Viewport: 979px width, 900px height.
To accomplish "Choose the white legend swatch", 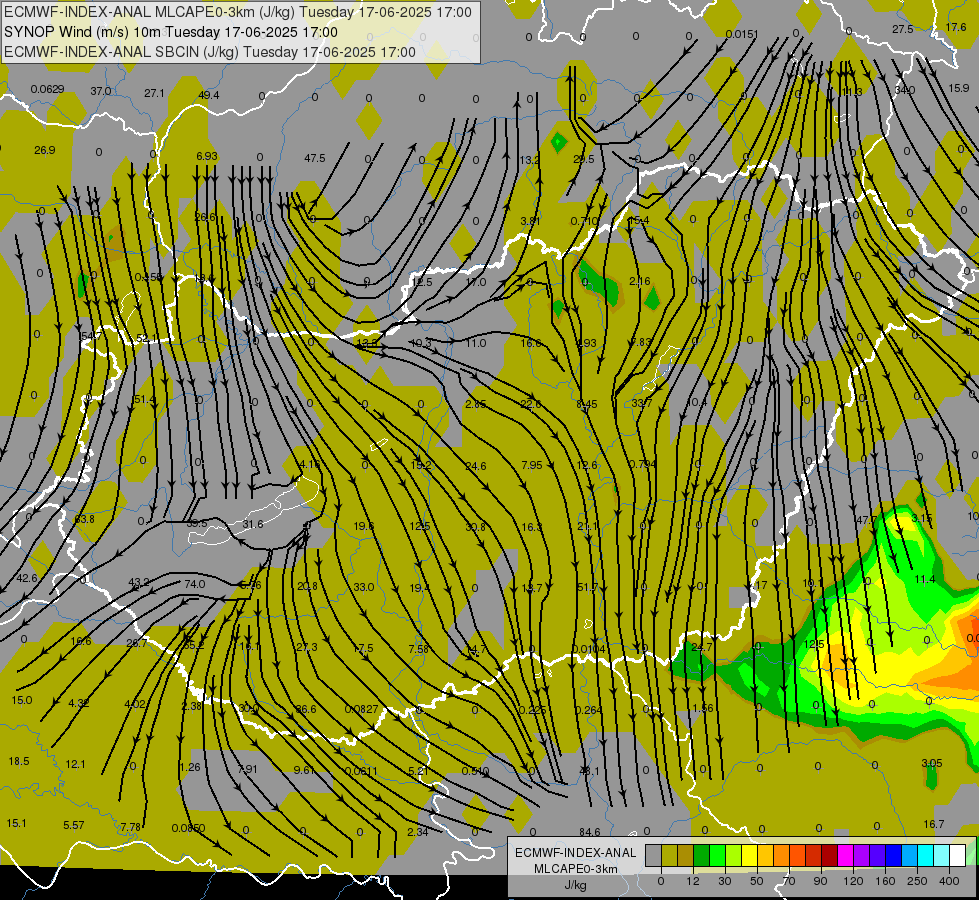I will [957, 855].
